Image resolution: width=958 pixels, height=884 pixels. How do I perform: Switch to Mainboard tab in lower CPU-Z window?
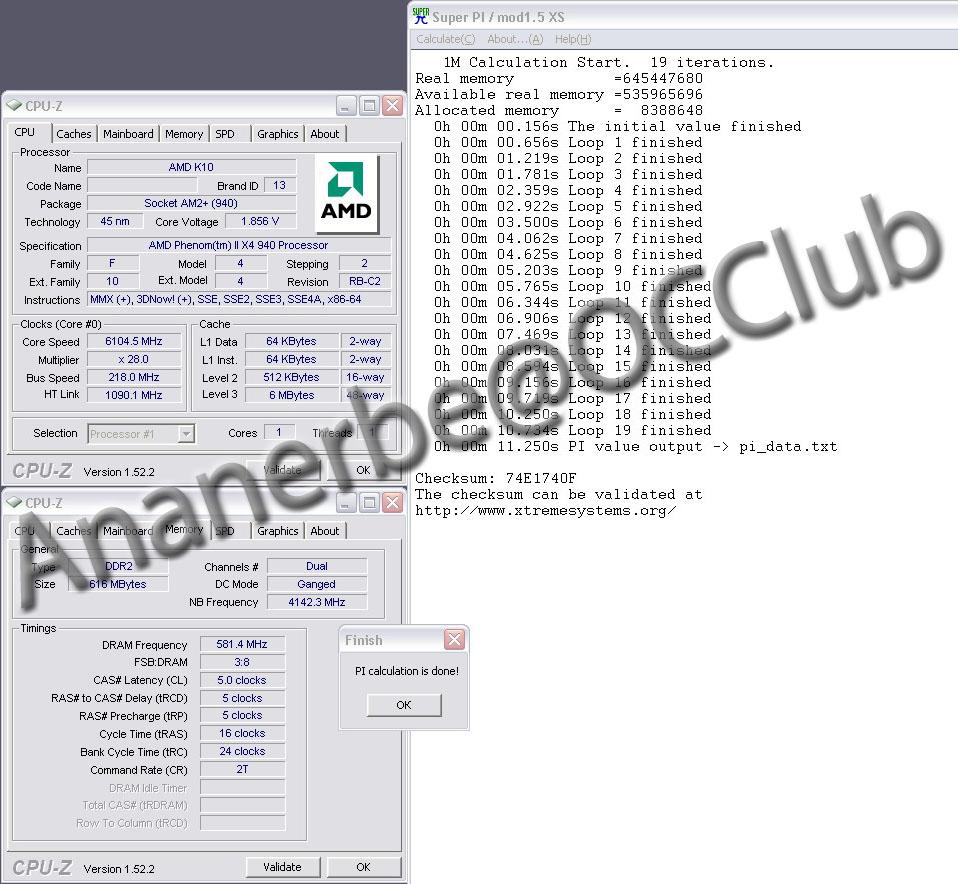(x=128, y=531)
